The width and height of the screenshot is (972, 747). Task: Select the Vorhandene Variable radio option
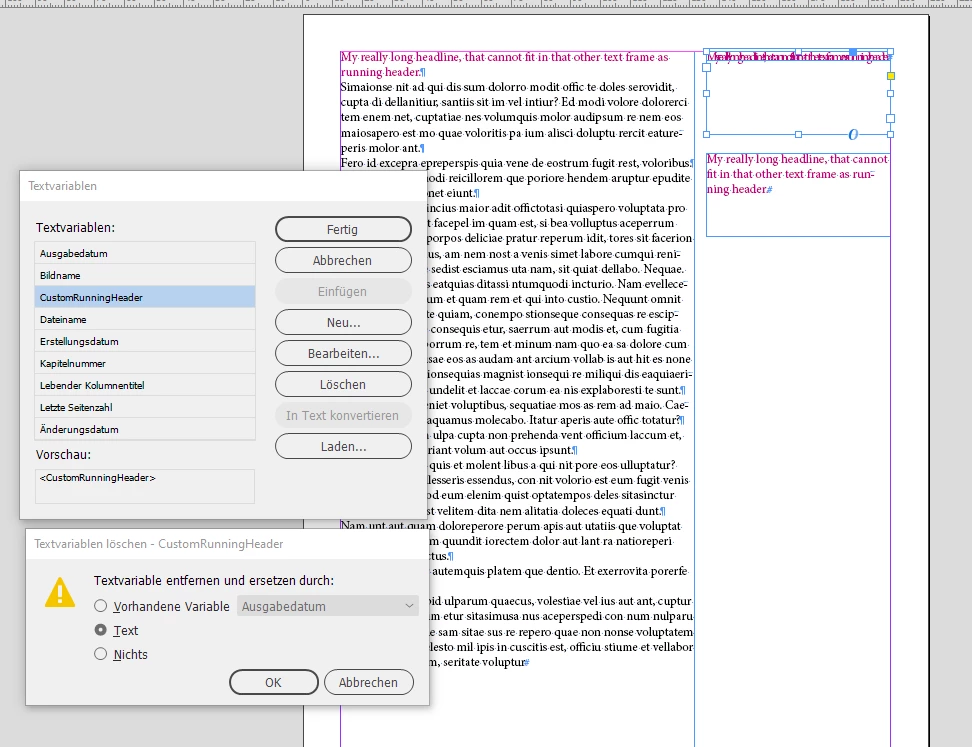(100, 606)
